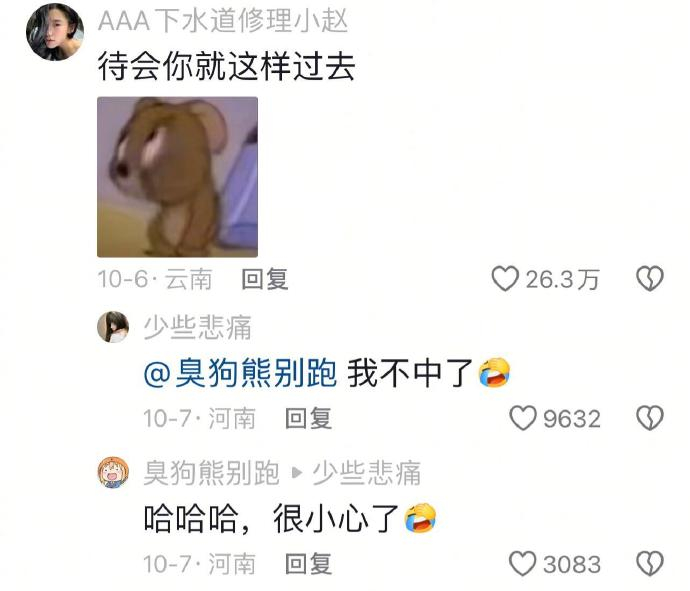The image size is (690, 591).
Task: View the Jerry mouse meme image
Action: (177, 177)
